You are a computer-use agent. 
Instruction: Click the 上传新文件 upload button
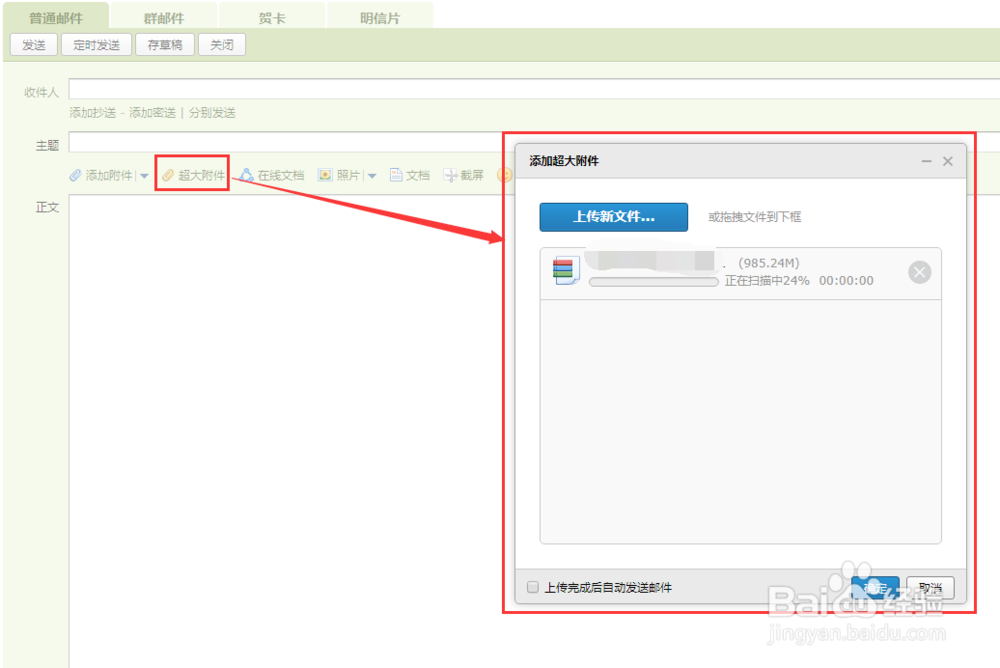click(x=613, y=217)
